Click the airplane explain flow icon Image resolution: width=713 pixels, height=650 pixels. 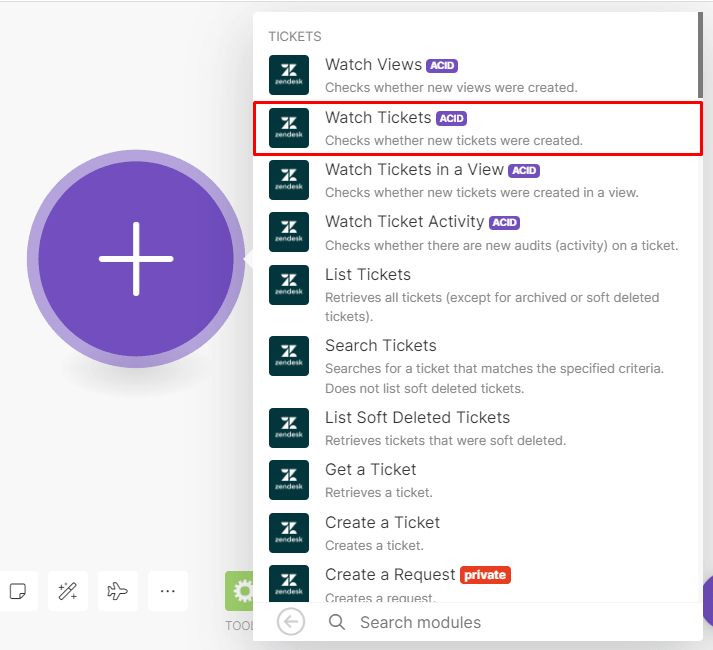click(x=118, y=591)
